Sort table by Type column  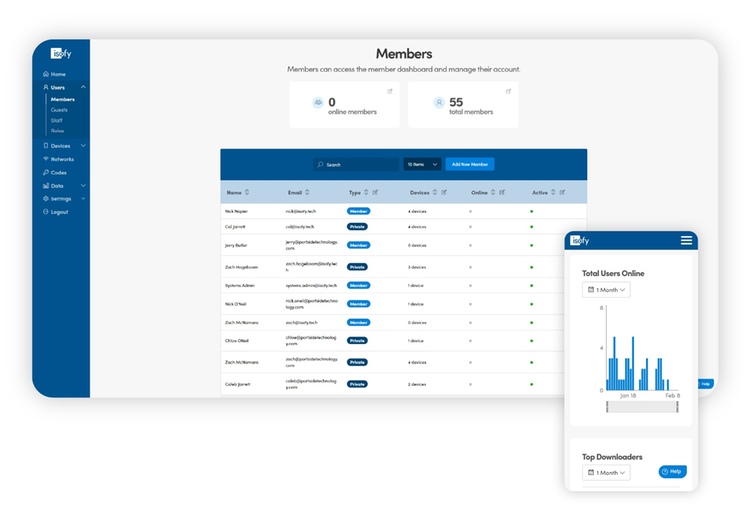pyautogui.click(x=366, y=192)
